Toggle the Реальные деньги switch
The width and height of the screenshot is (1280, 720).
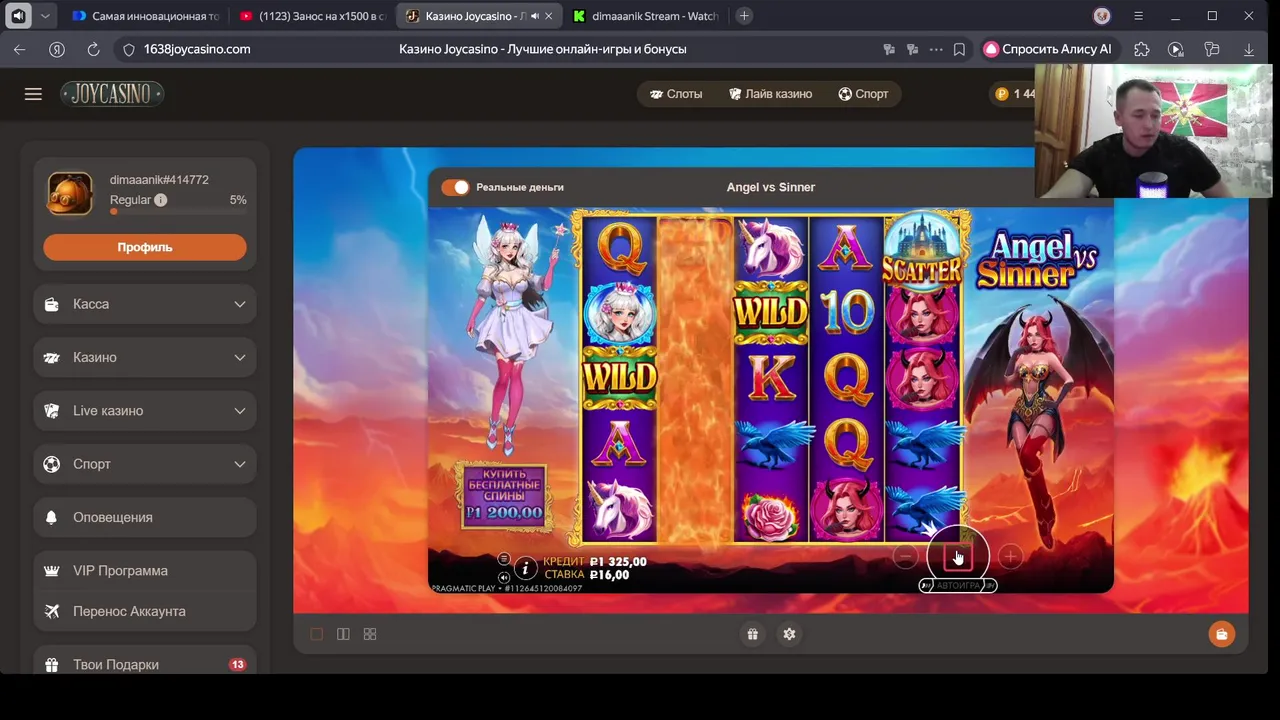point(455,187)
